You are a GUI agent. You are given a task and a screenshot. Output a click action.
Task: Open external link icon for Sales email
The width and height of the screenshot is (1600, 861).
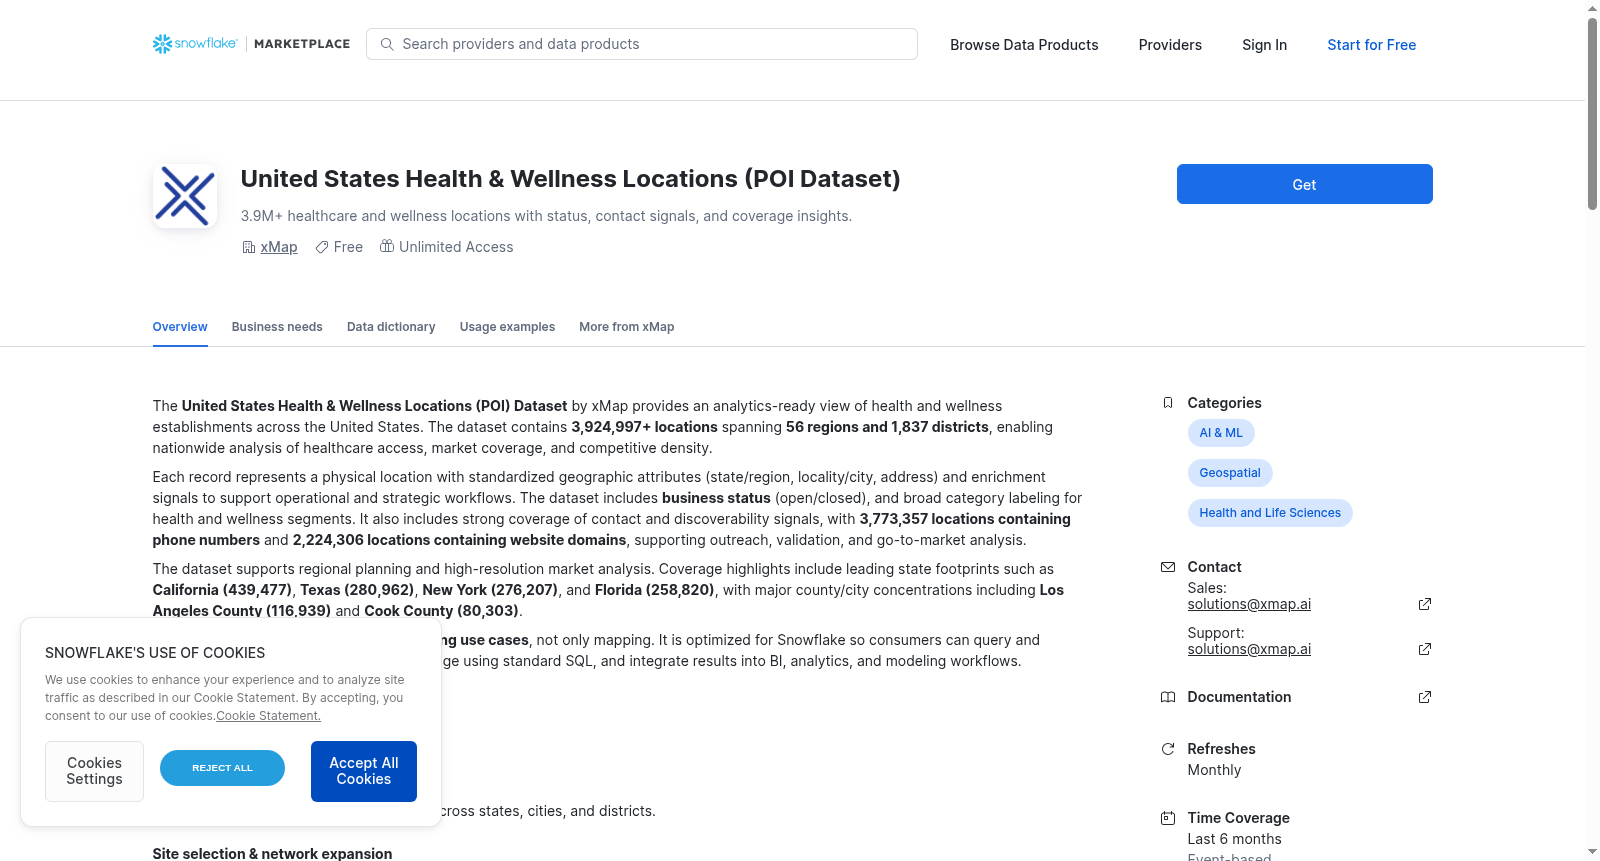(x=1425, y=604)
